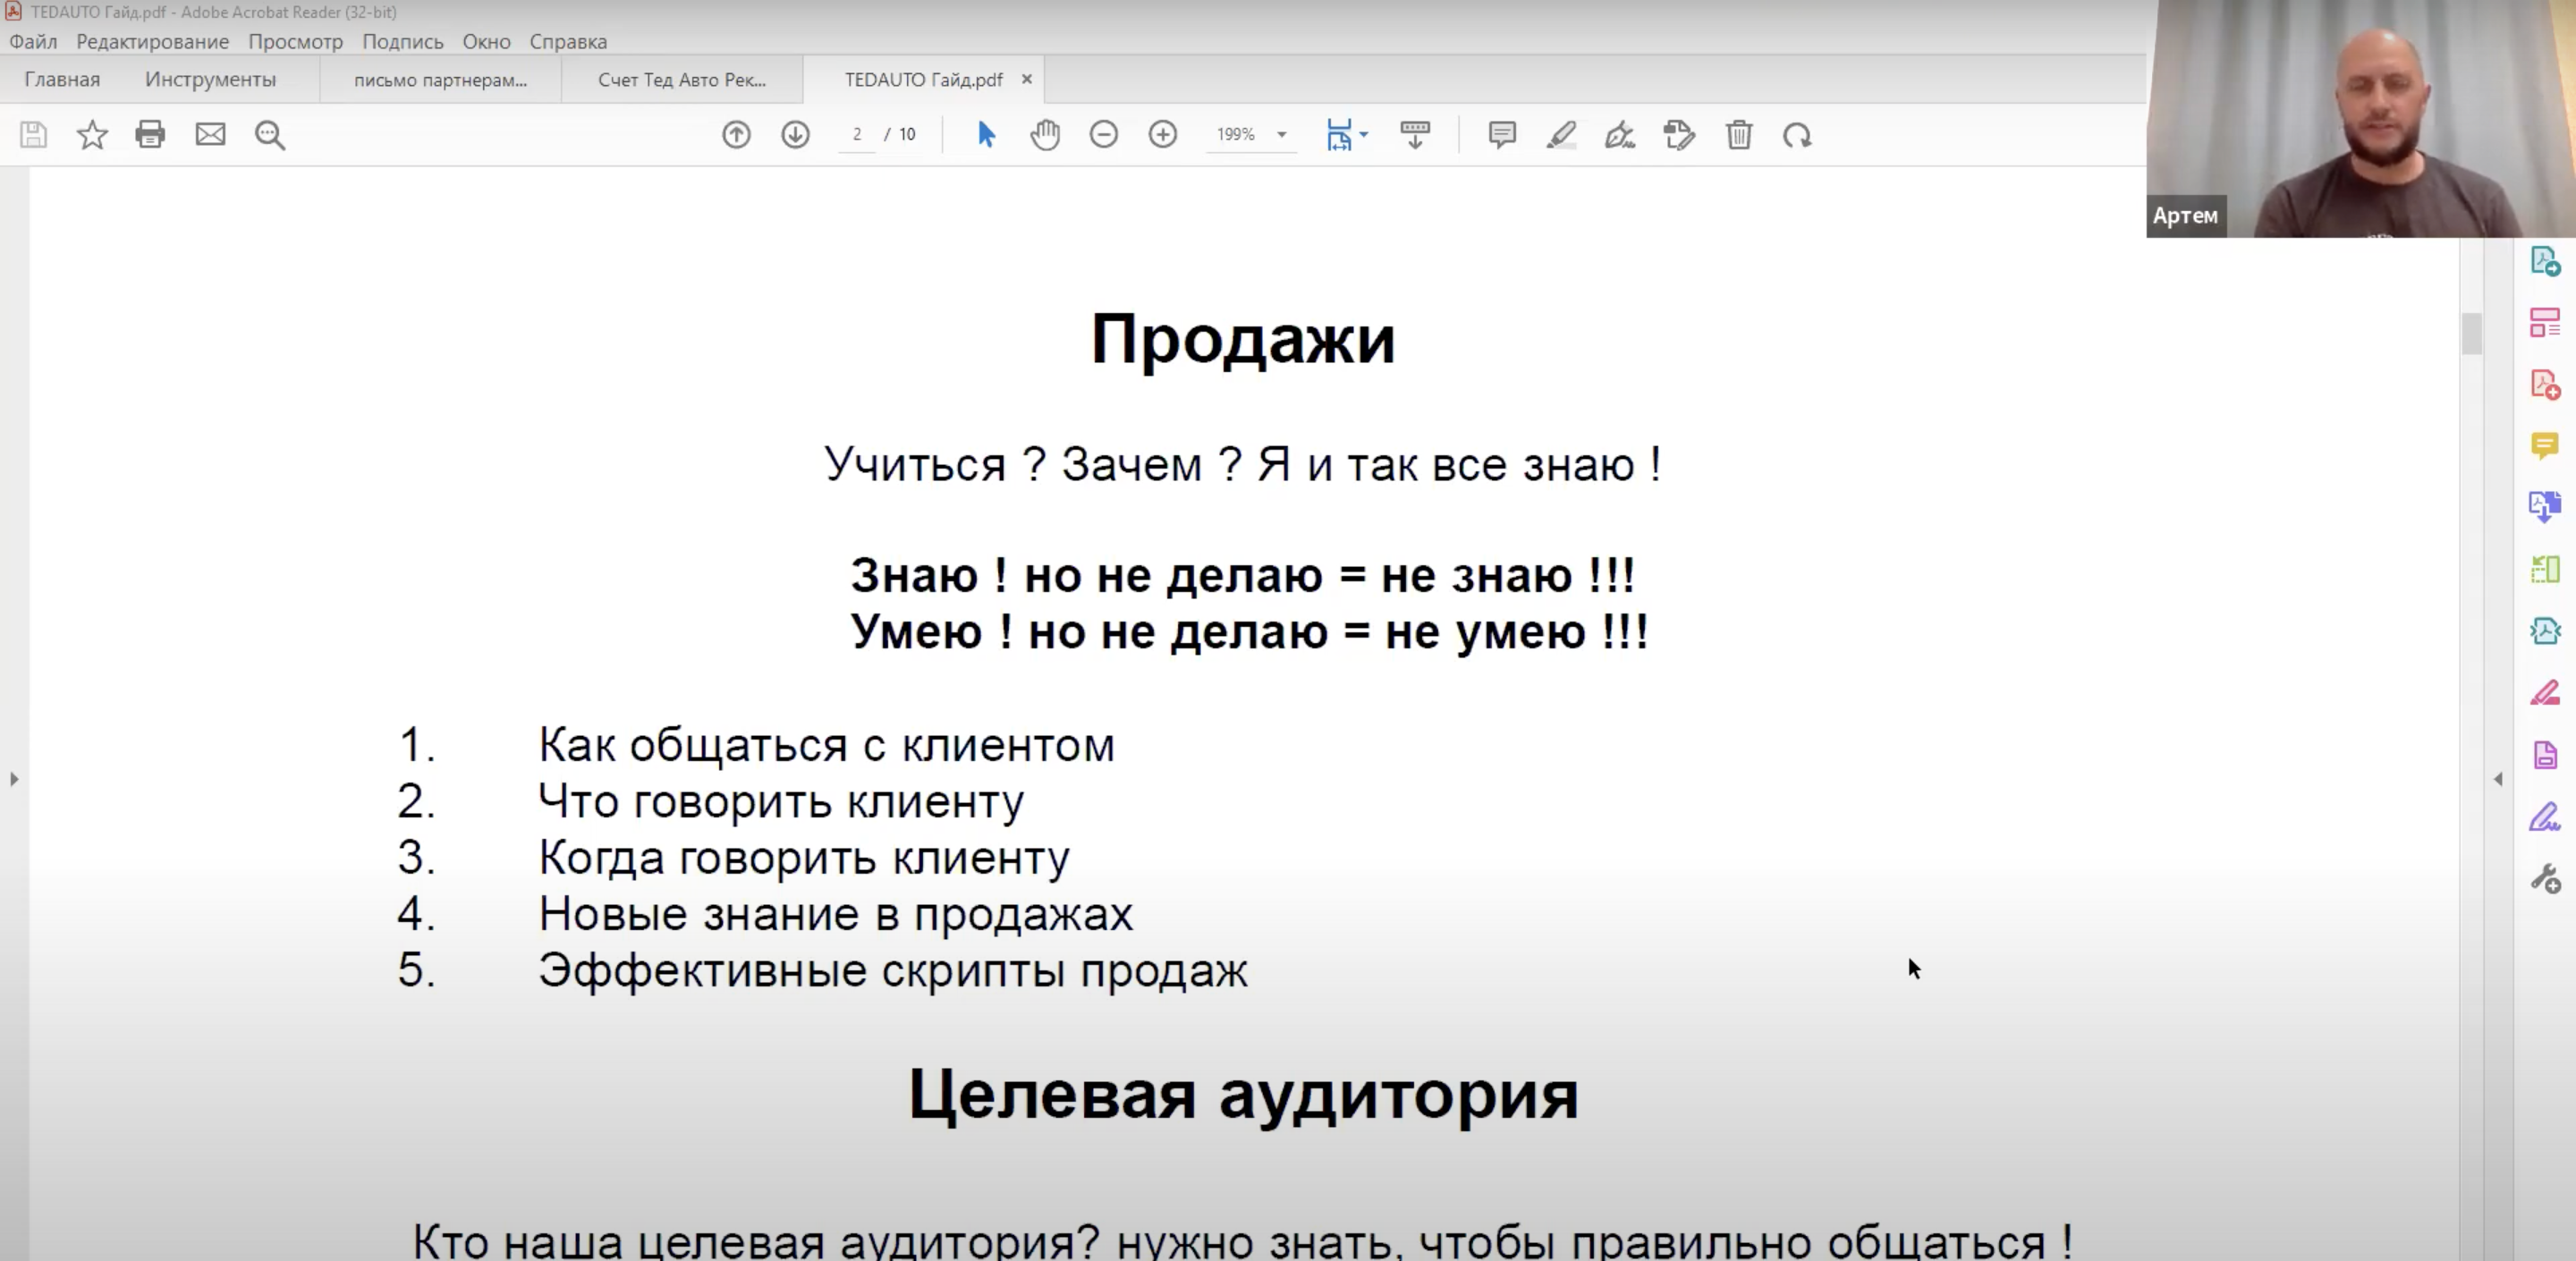The height and width of the screenshot is (1261, 2576).
Task: Open the Find text magnifier tool
Action: (270, 134)
